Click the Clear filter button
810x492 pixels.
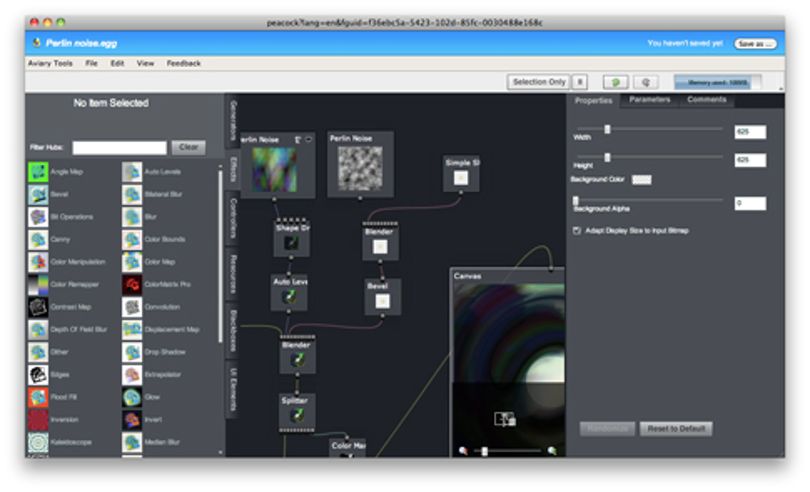[x=189, y=147]
